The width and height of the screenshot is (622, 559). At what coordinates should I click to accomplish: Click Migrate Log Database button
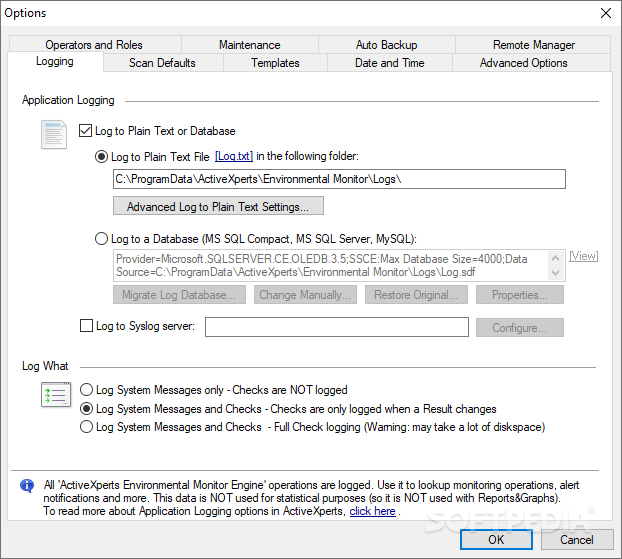point(179,295)
